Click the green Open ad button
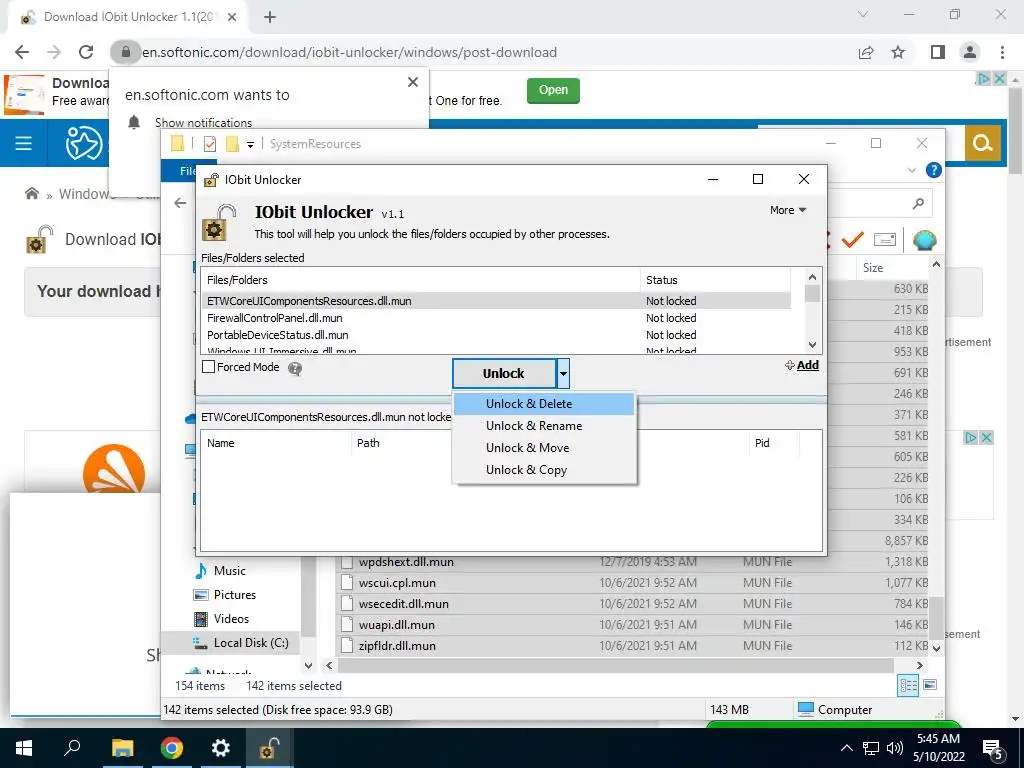 (x=553, y=90)
